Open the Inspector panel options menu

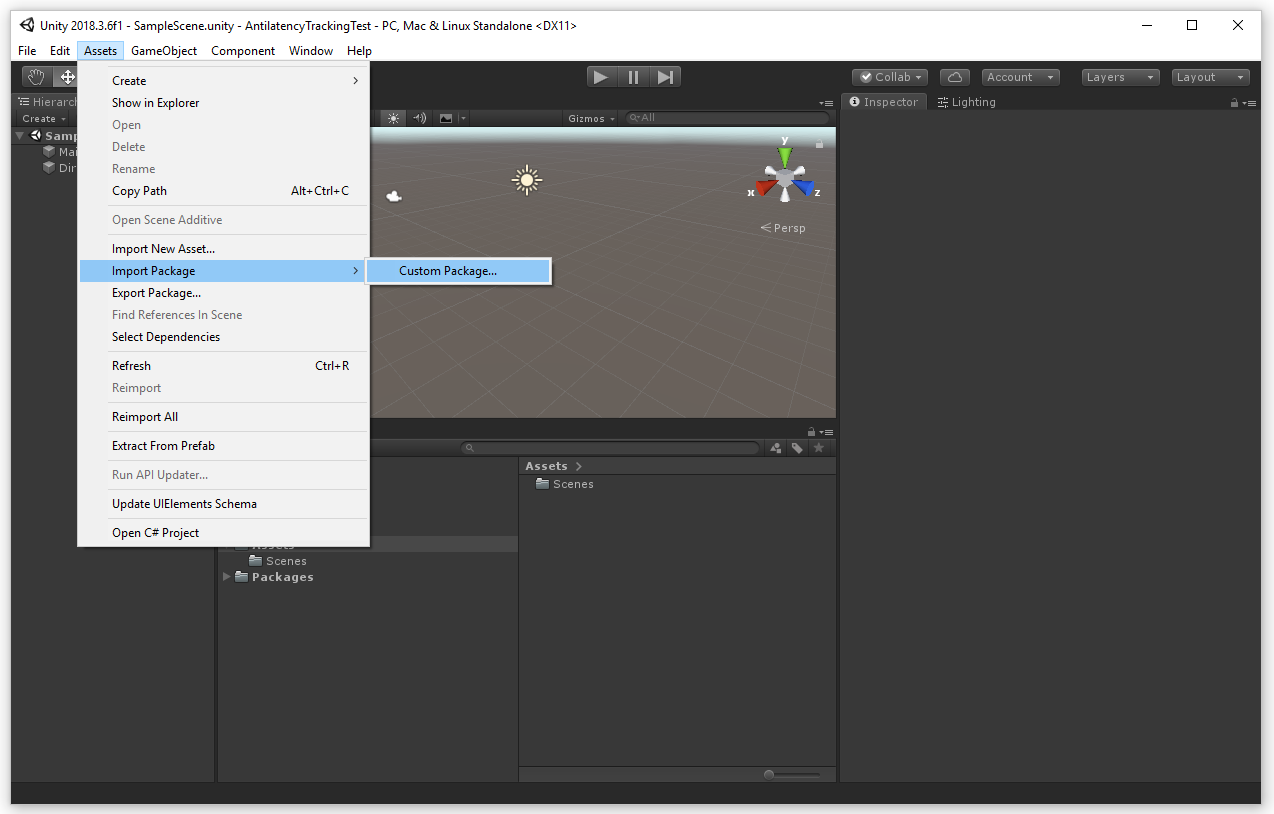[1249, 103]
